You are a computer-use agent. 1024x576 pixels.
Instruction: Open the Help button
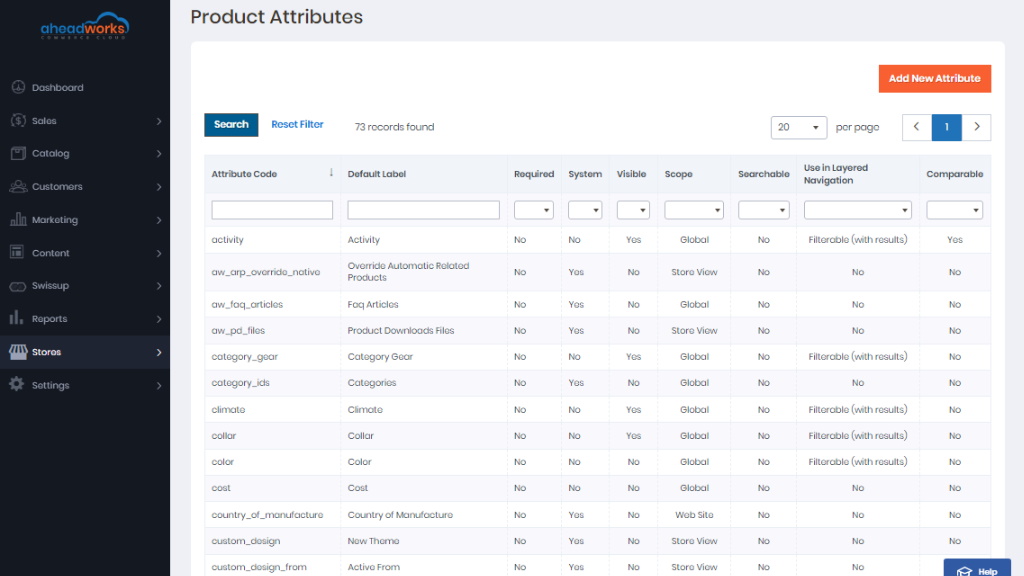(977, 569)
